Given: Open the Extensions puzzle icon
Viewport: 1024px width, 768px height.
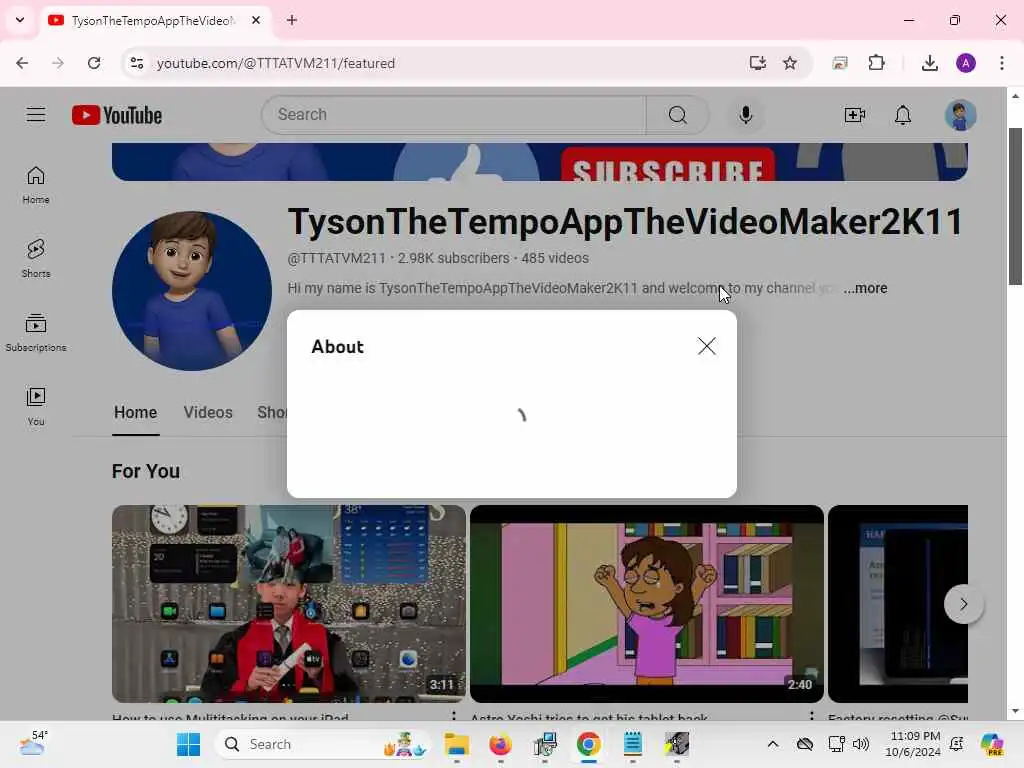Looking at the screenshot, I should [x=876, y=63].
